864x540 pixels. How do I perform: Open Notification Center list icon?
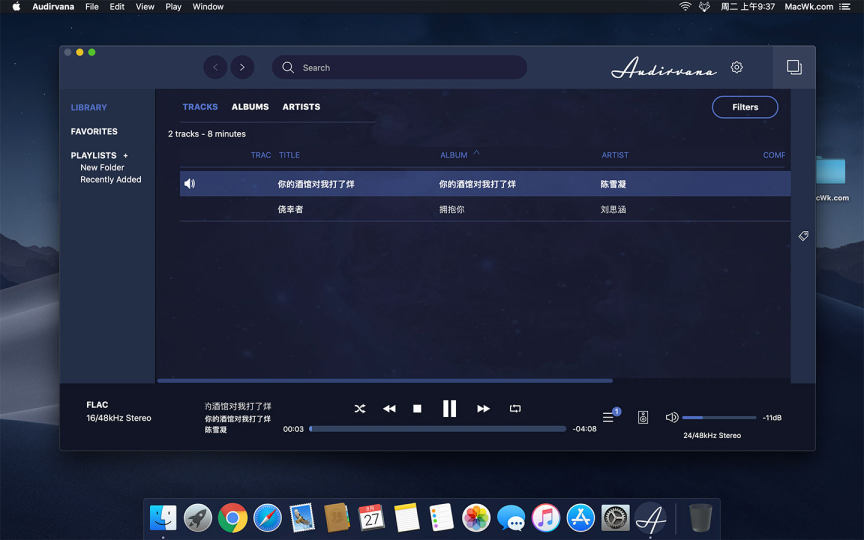coord(844,7)
